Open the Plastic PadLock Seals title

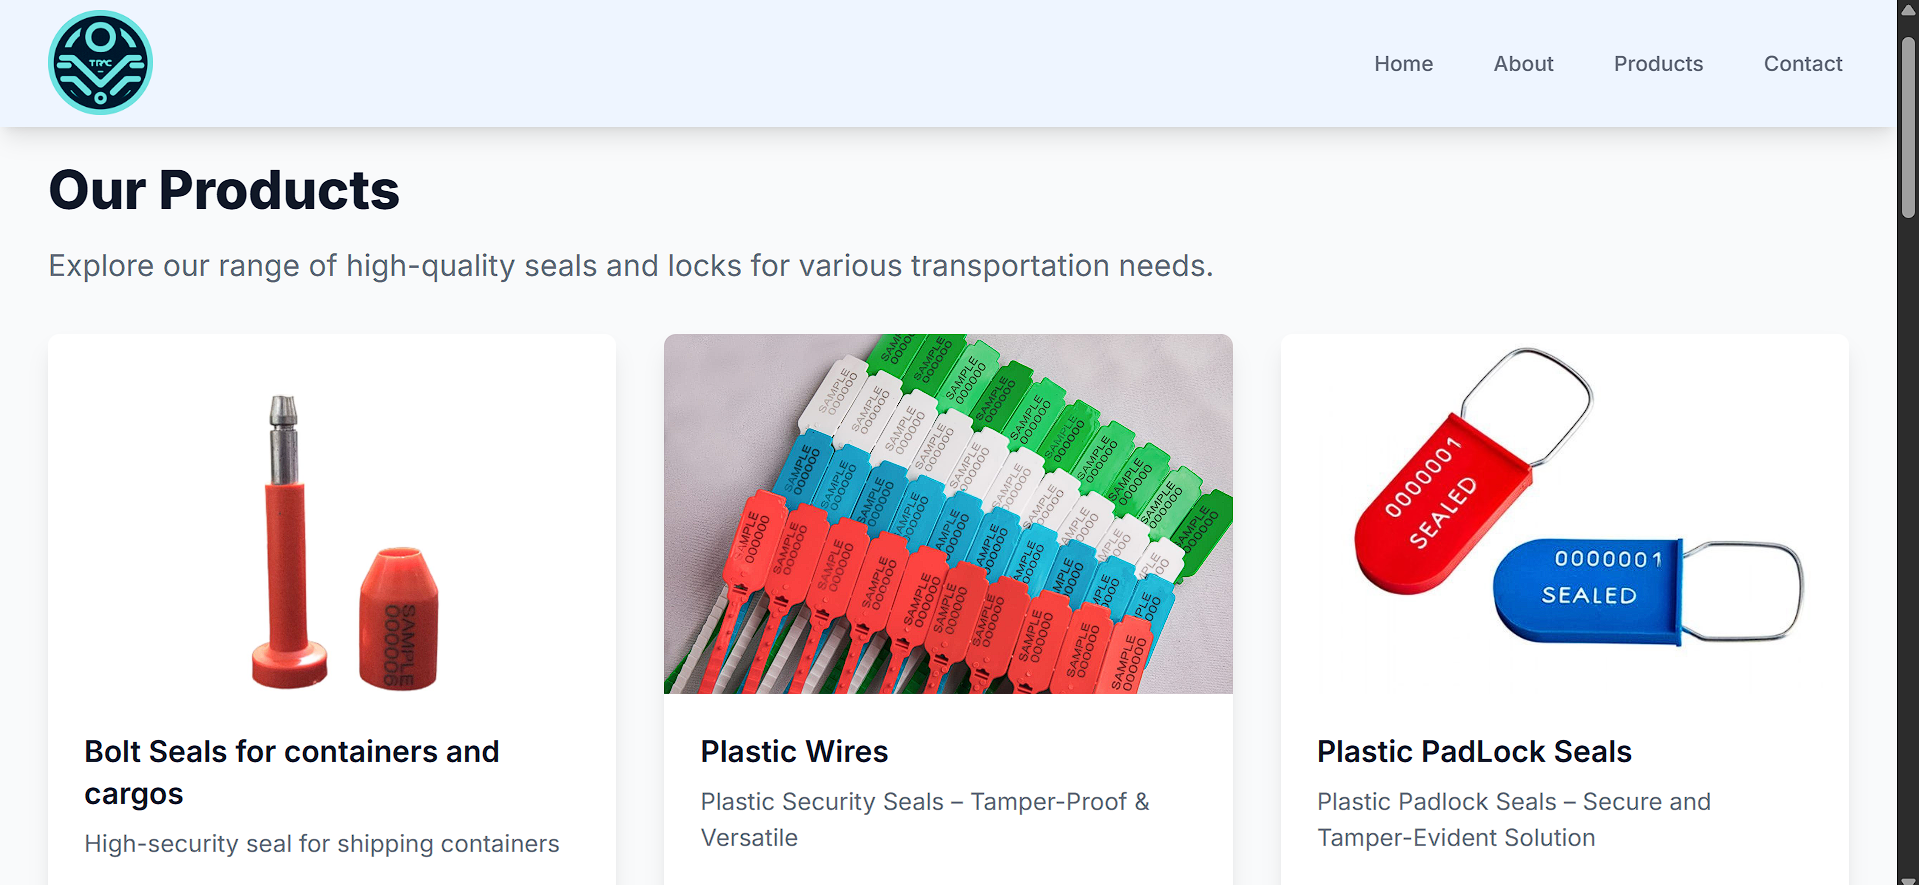[1473, 751]
